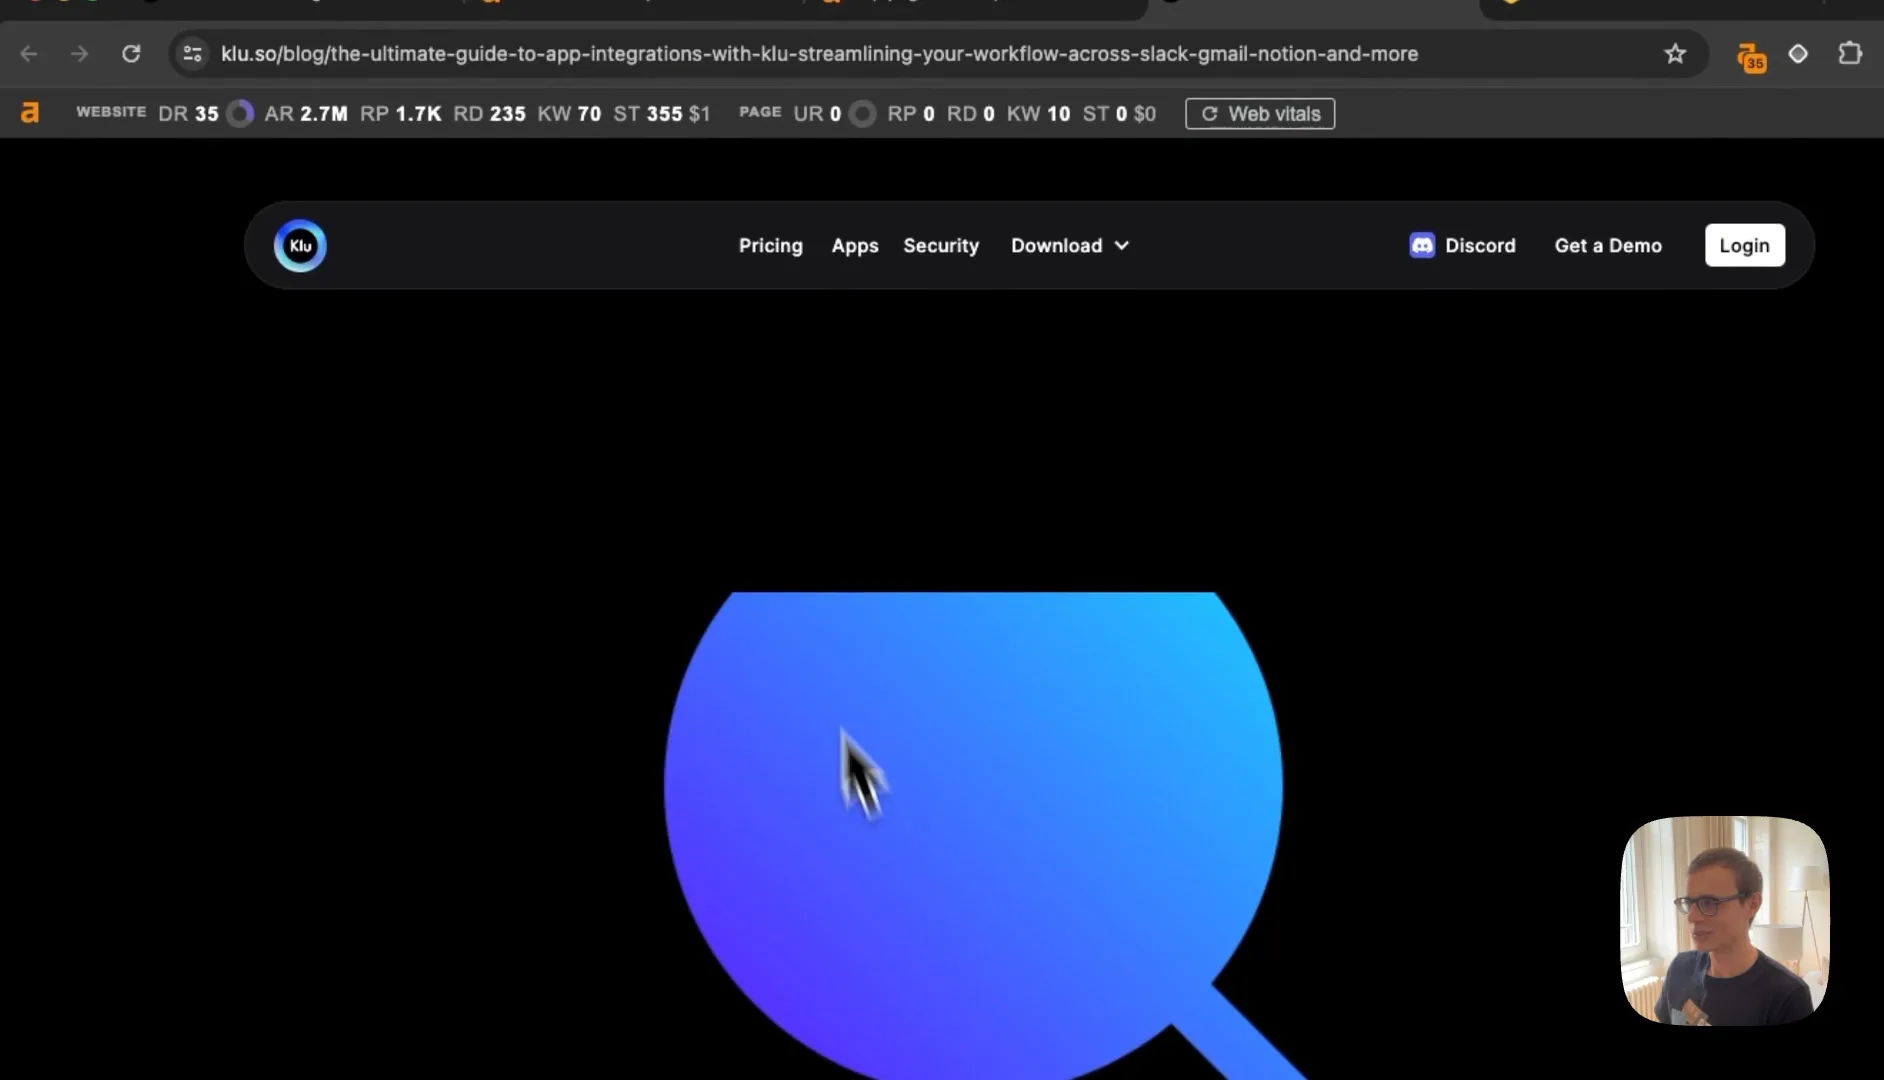Open site information icon in address bar
The width and height of the screenshot is (1884, 1080).
click(x=193, y=54)
